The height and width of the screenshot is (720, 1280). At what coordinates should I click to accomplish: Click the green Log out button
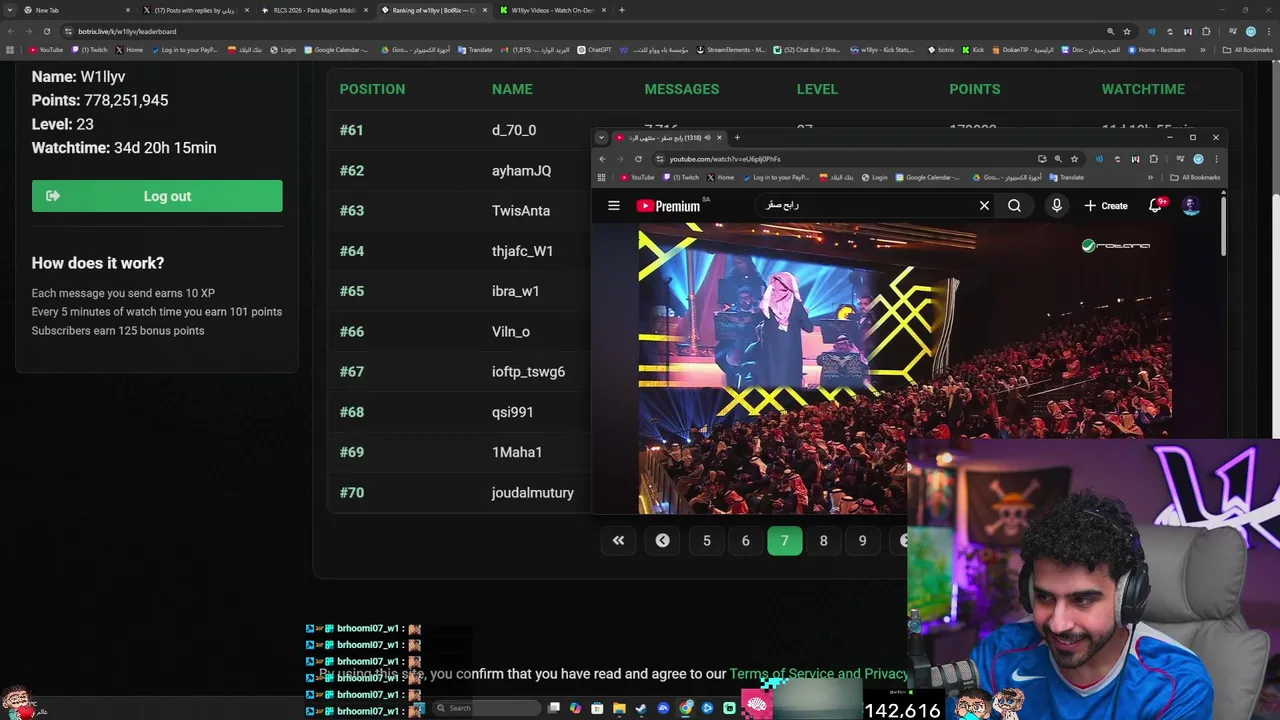click(157, 196)
